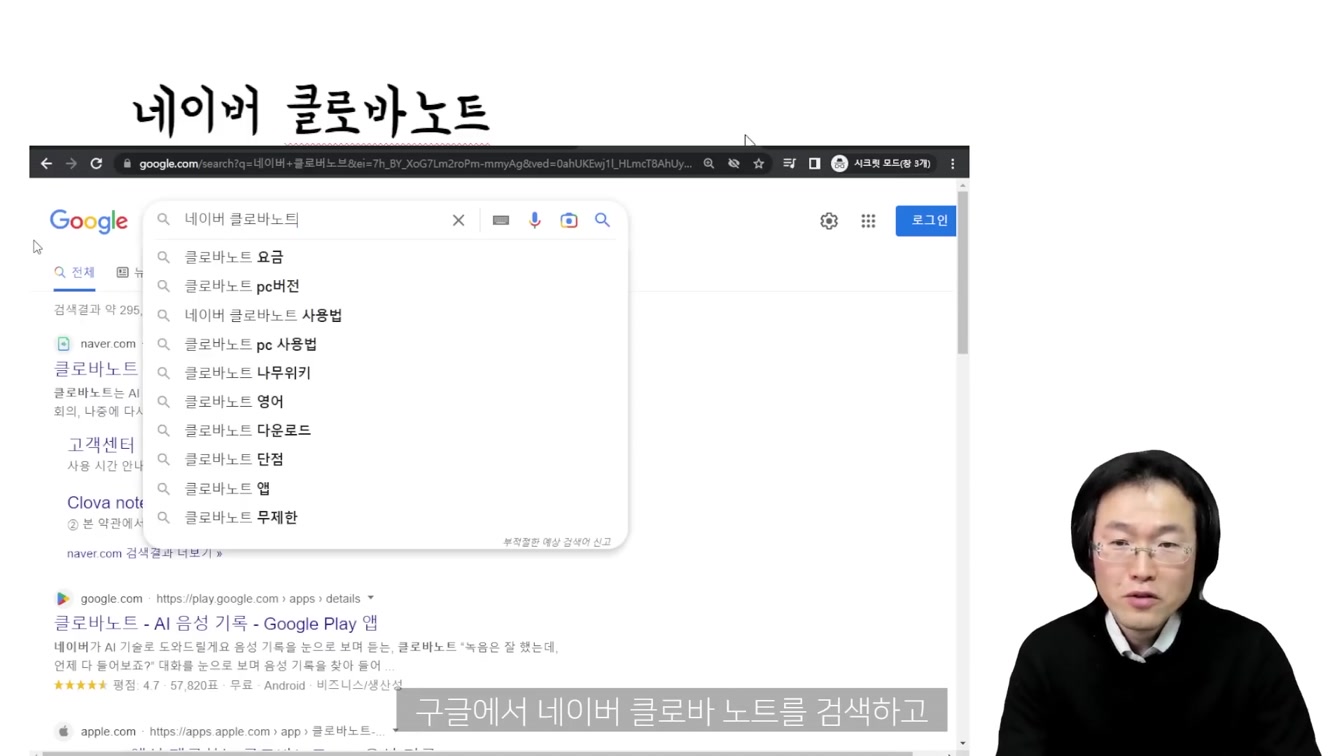This screenshot has width=1344, height=756.
Task: Choose suggestion 클로바노트 요금
Action: pos(386,257)
